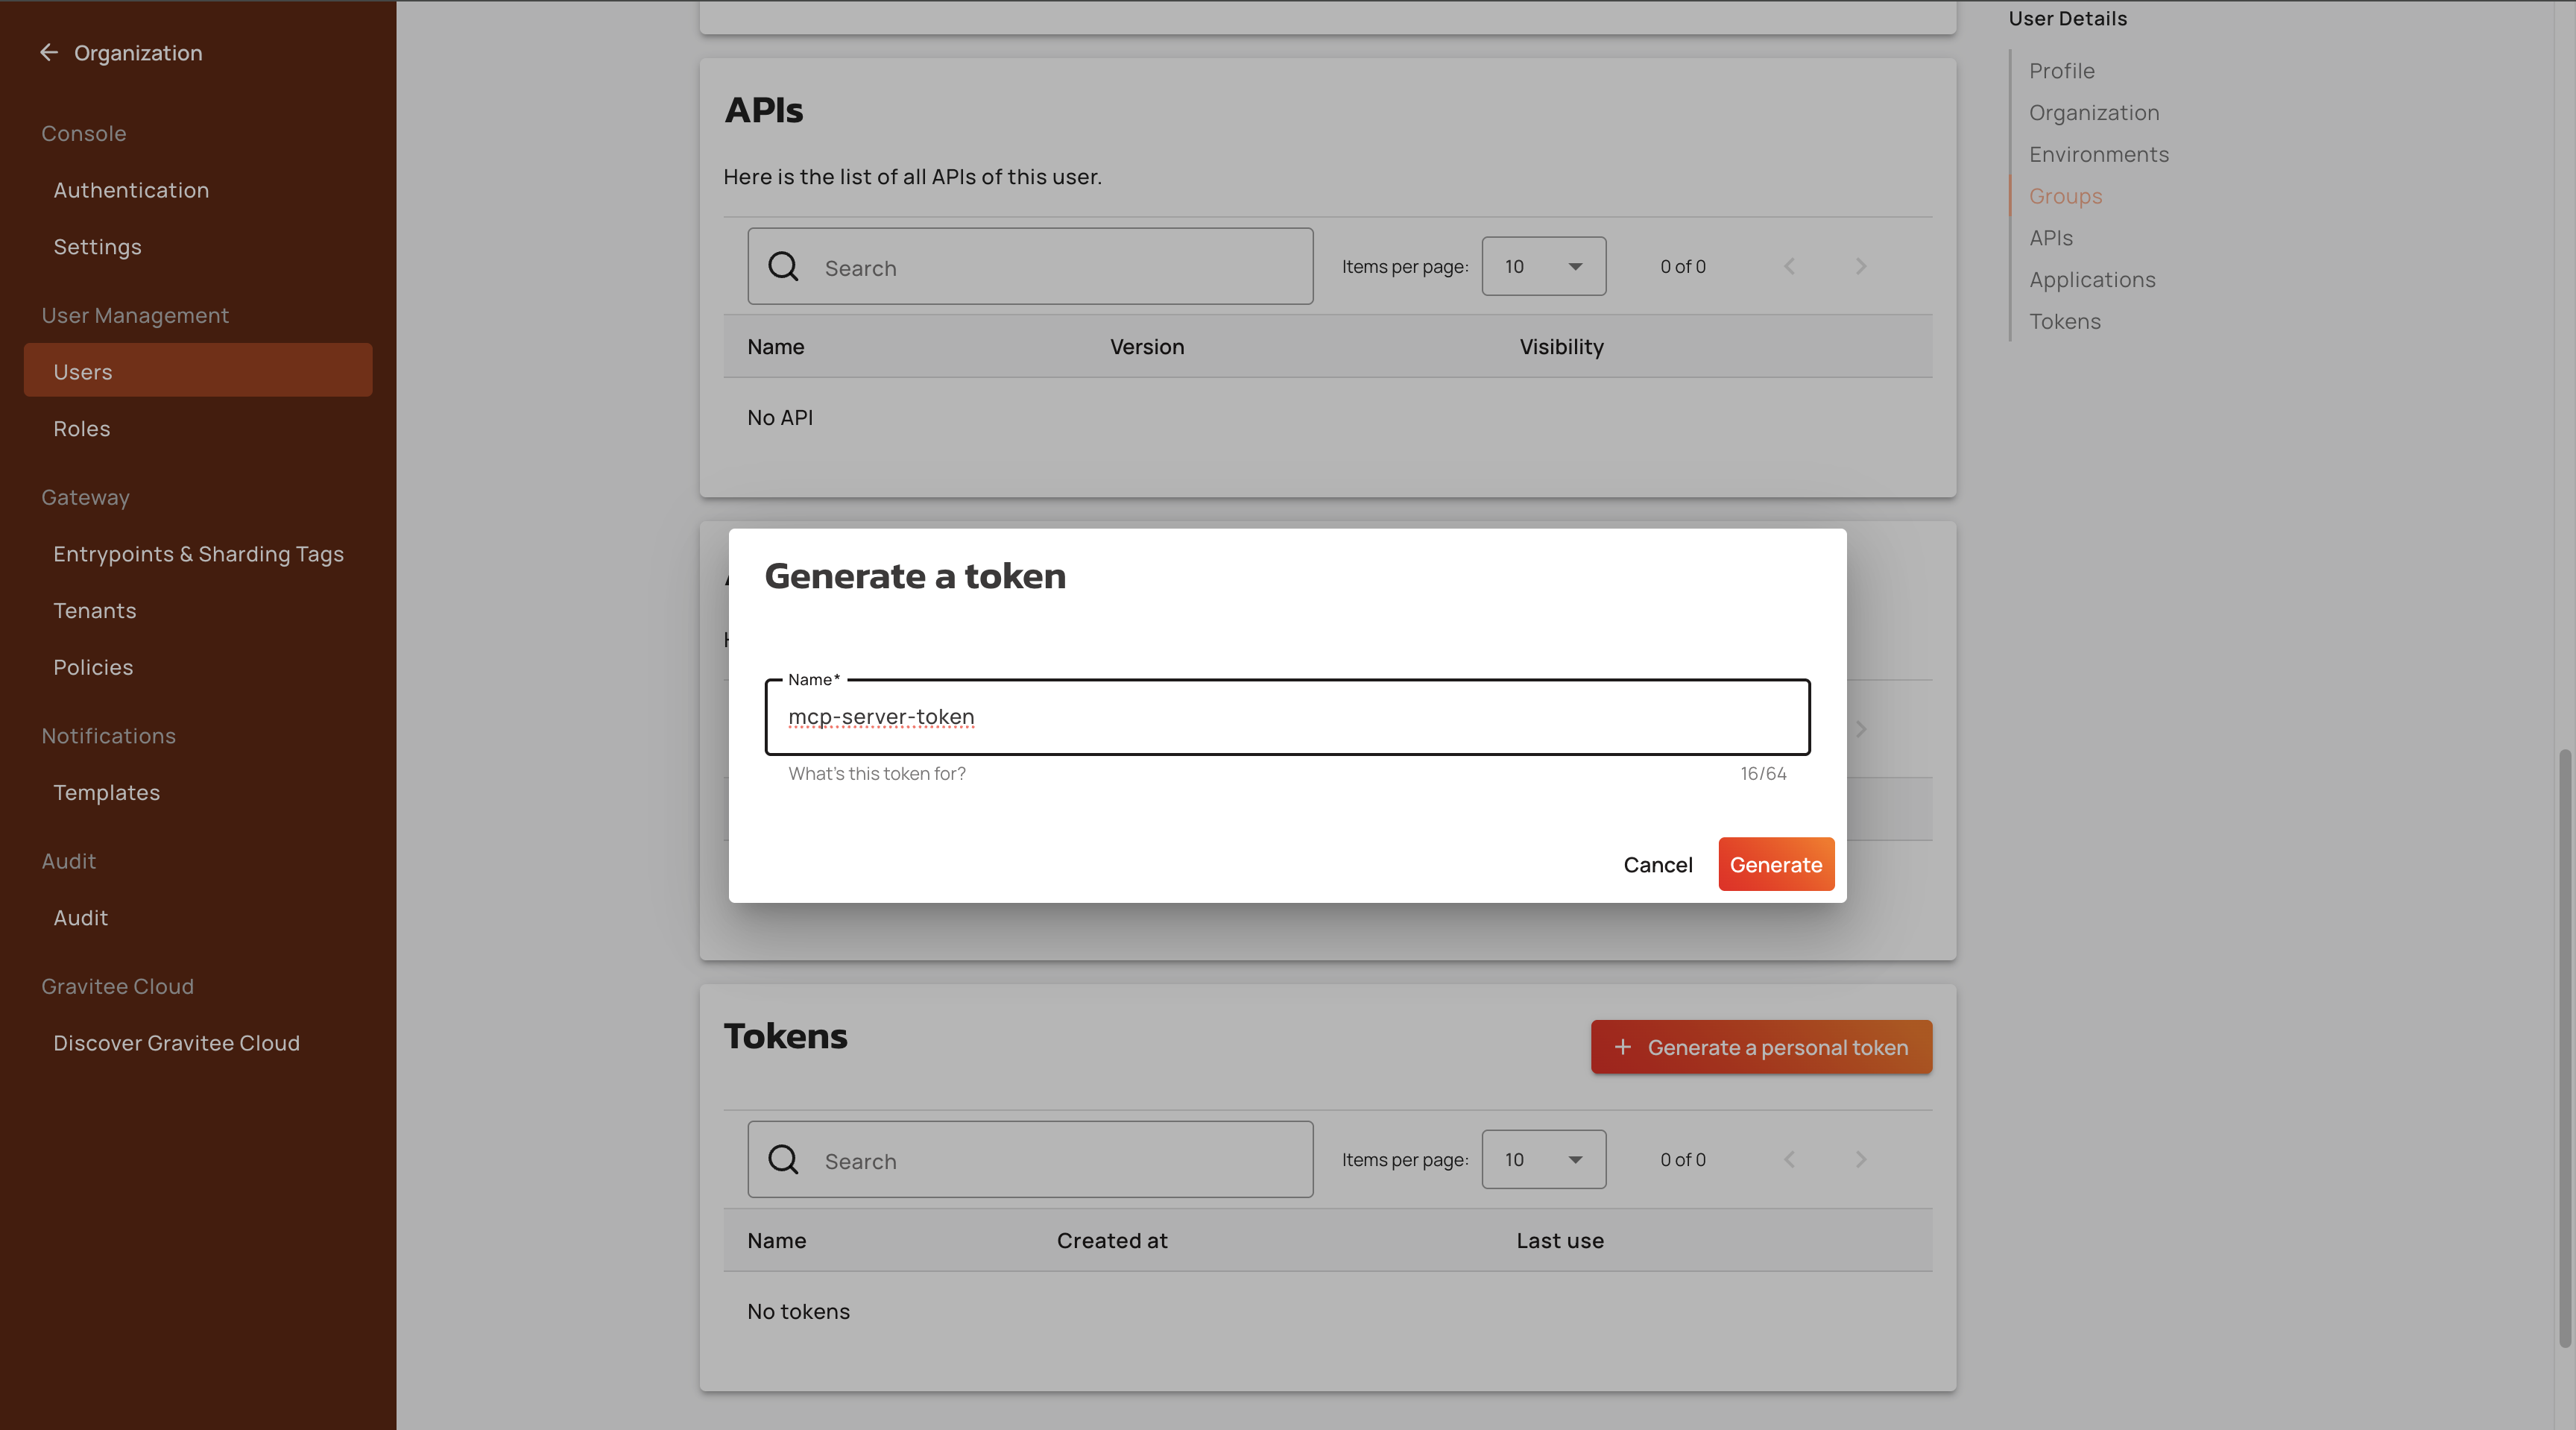The width and height of the screenshot is (2576, 1430).
Task: Click next page arrow in APIs table
Action: point(1861,266)
